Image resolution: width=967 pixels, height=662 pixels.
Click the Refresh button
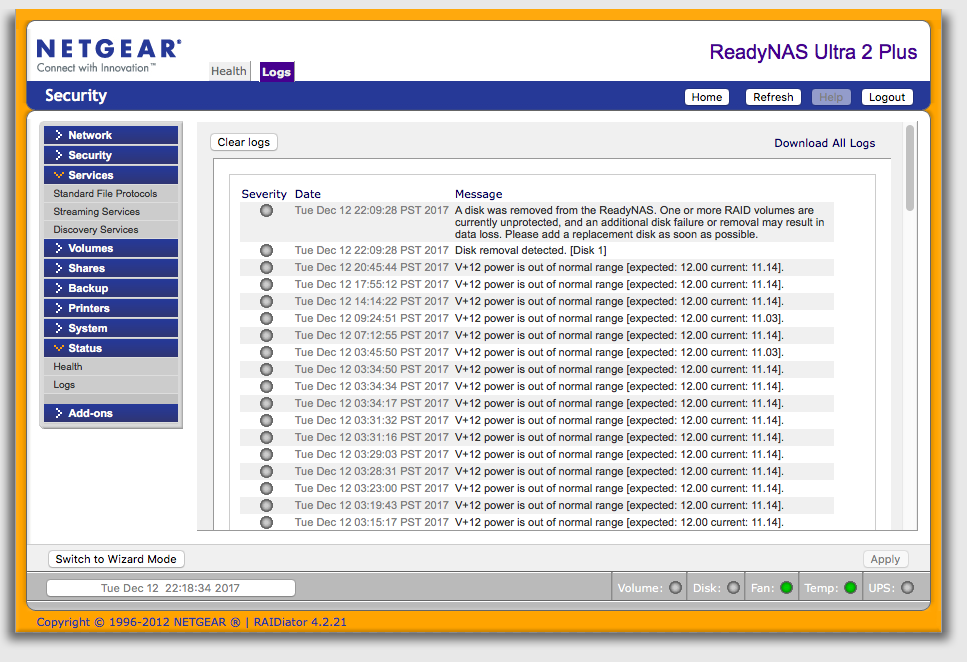(772, 97)
